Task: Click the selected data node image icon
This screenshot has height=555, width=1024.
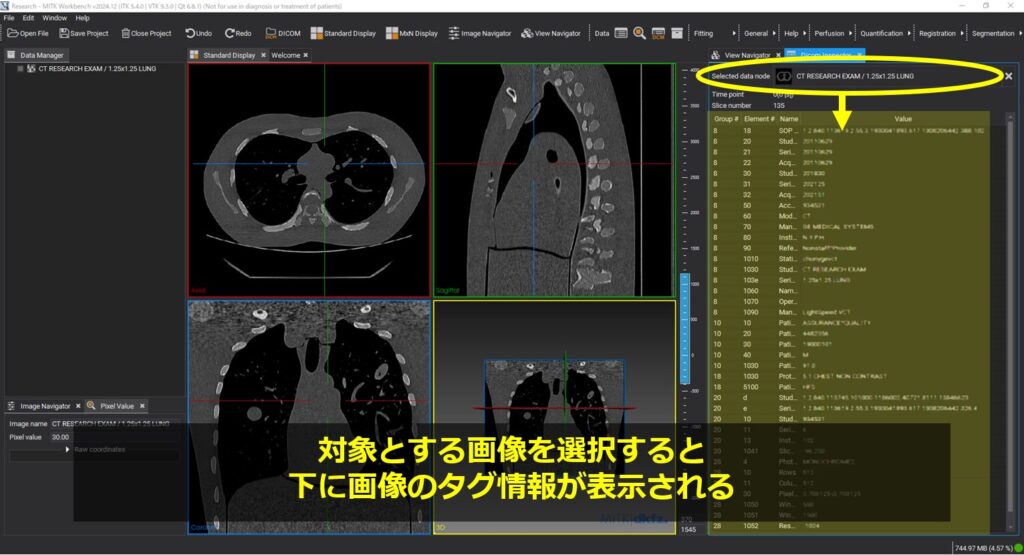Action: (784, 76)
